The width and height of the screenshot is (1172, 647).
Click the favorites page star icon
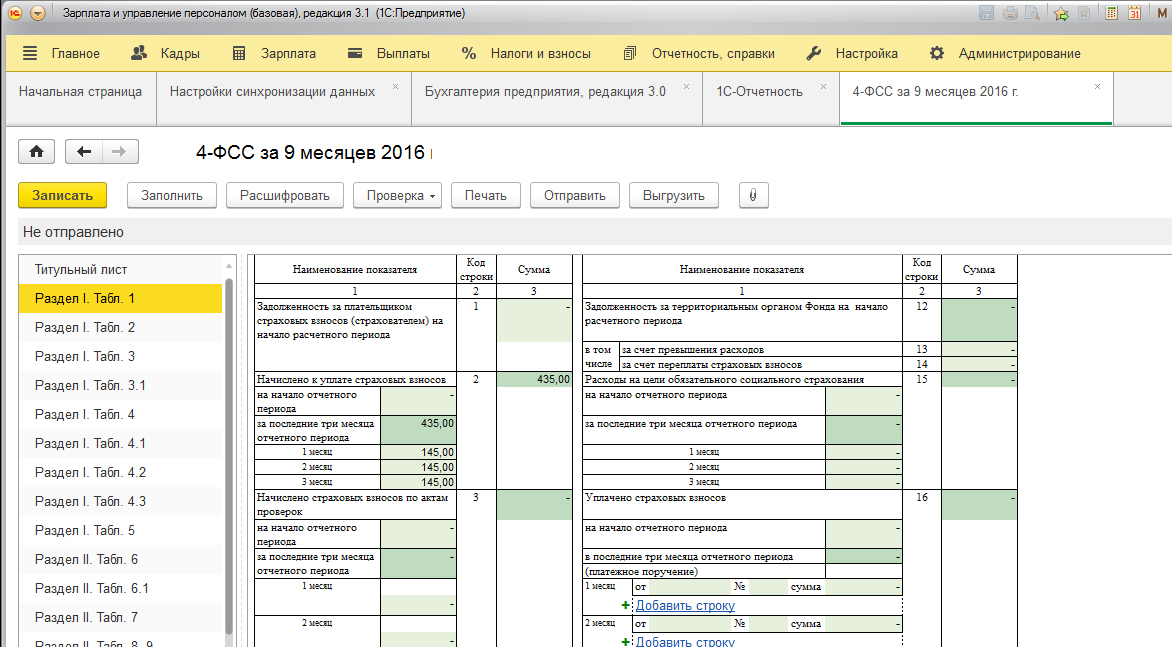[x=1084, y=13]
